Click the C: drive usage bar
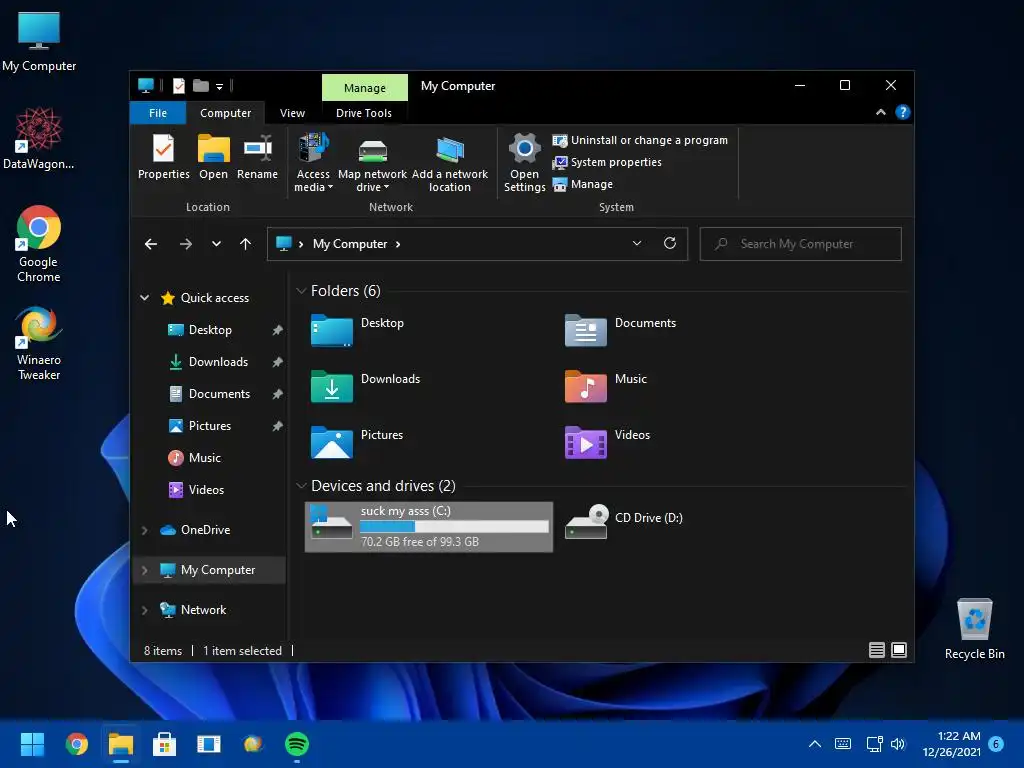This screenshot has height=768, width=1024. 455,526
